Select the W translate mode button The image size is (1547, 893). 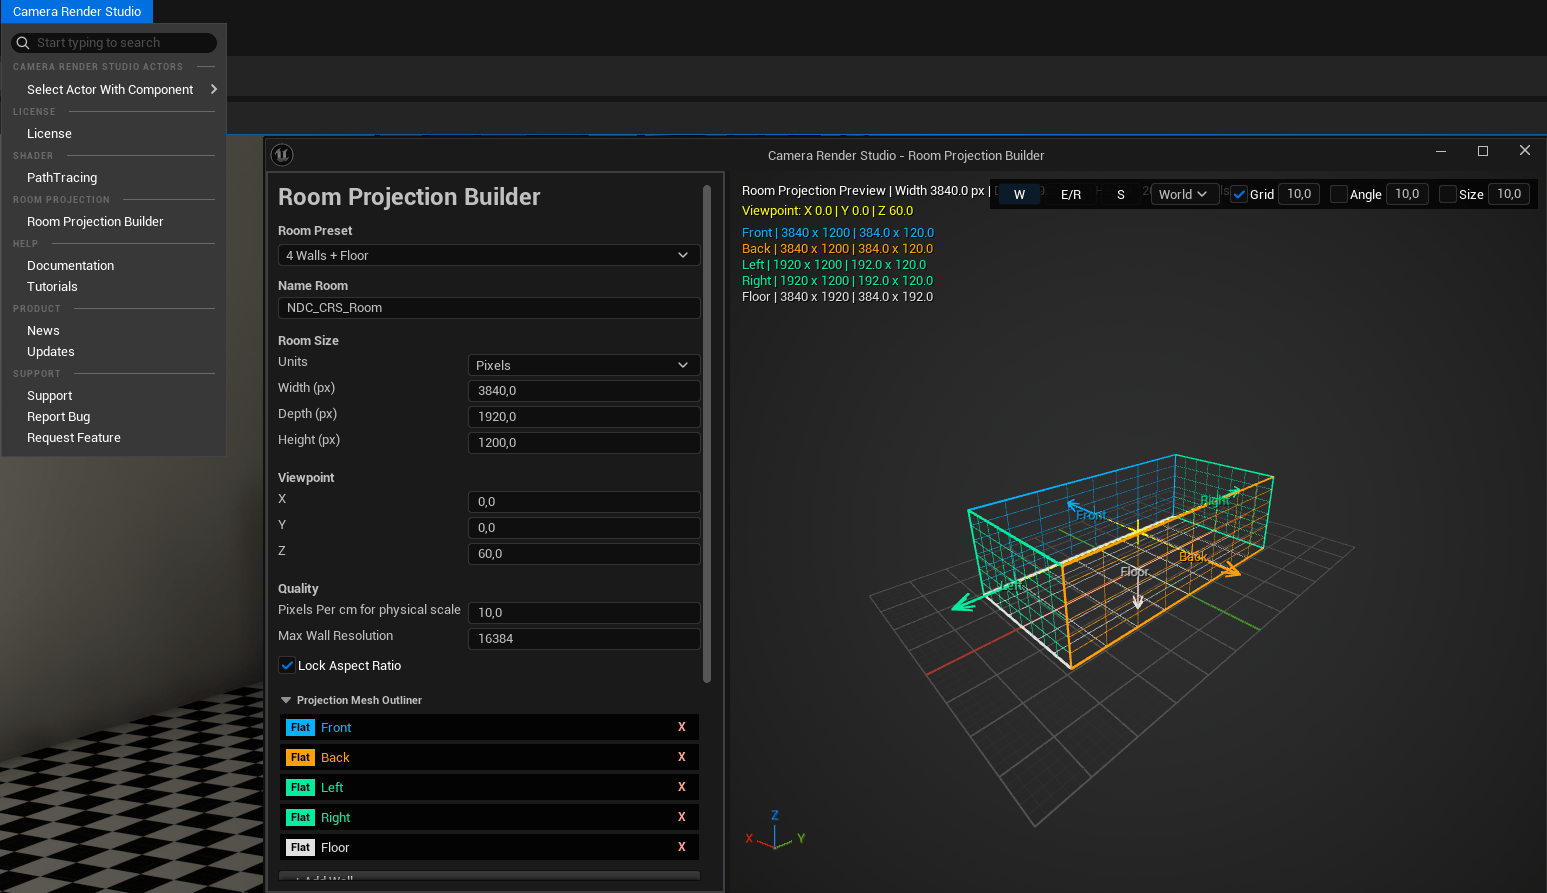tap(1019, 194)
